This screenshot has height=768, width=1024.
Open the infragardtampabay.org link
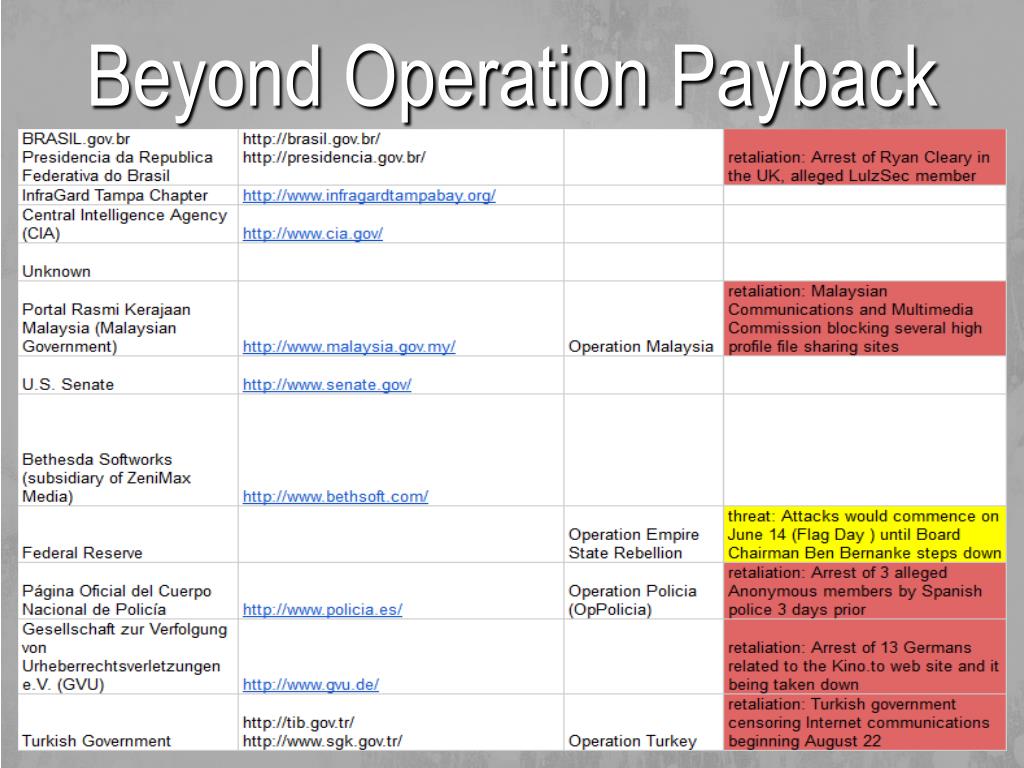pos(369,195)
